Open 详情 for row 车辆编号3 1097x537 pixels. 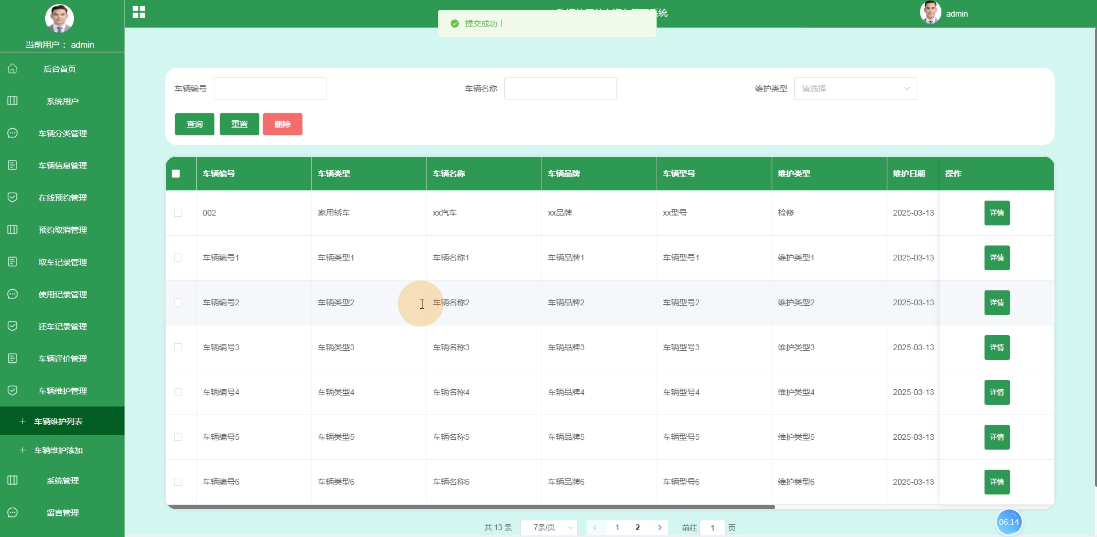[x=997, y=347]
